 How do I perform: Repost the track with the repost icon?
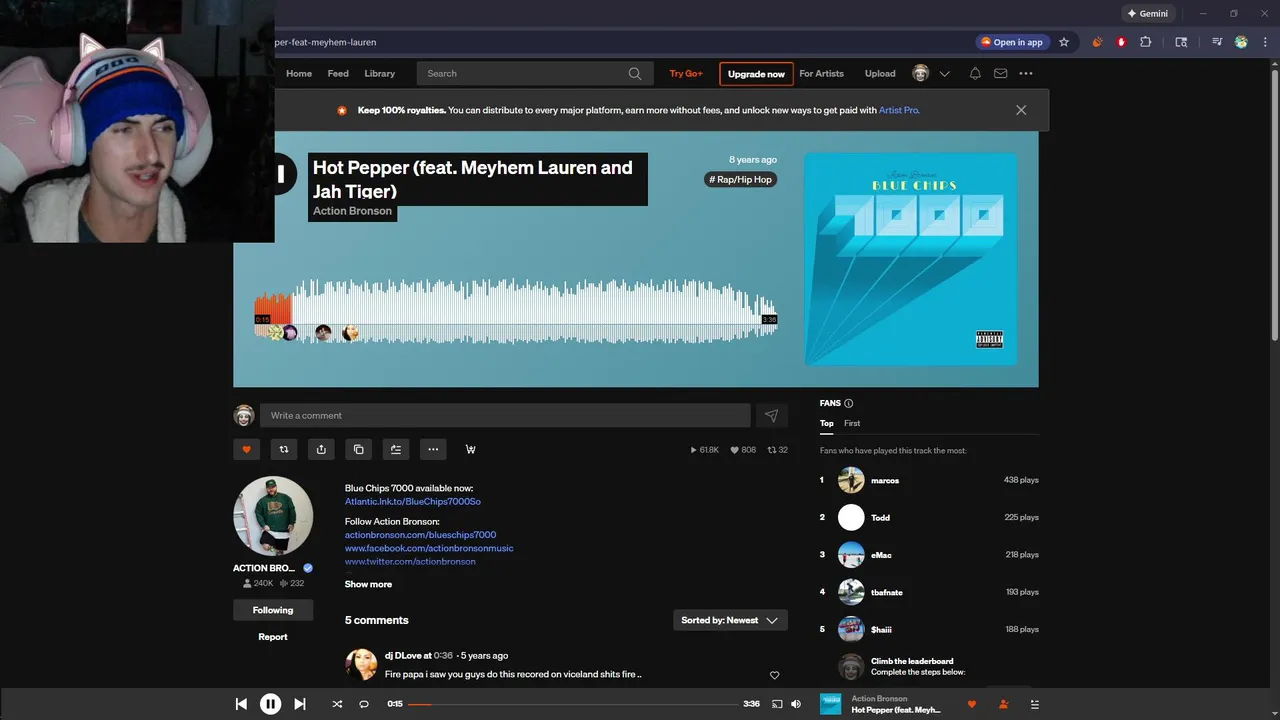[284, 449]
